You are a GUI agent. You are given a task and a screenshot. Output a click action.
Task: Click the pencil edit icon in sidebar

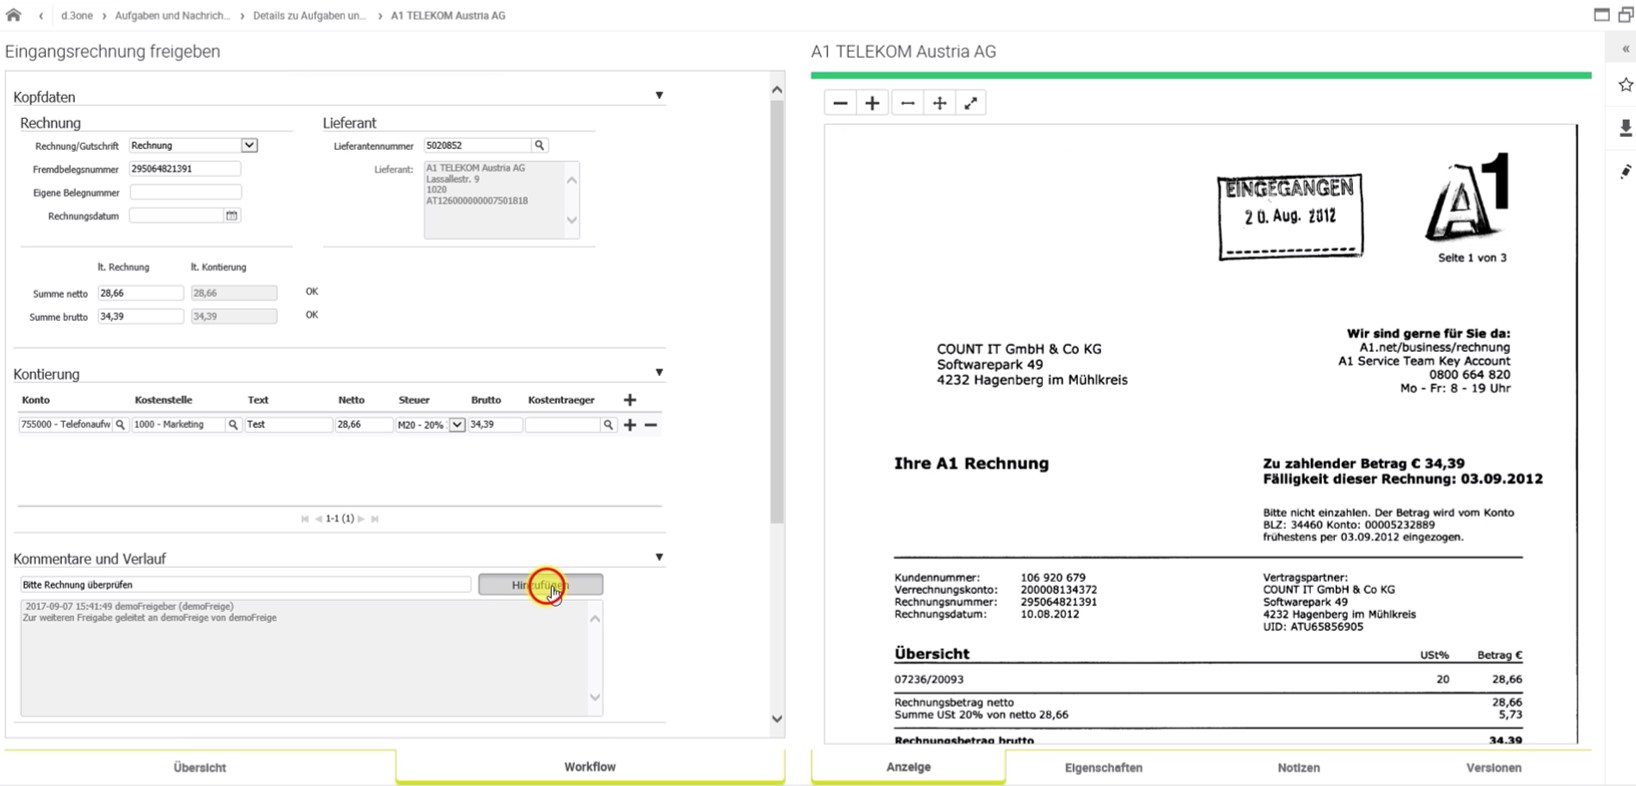pos(1625,172)
